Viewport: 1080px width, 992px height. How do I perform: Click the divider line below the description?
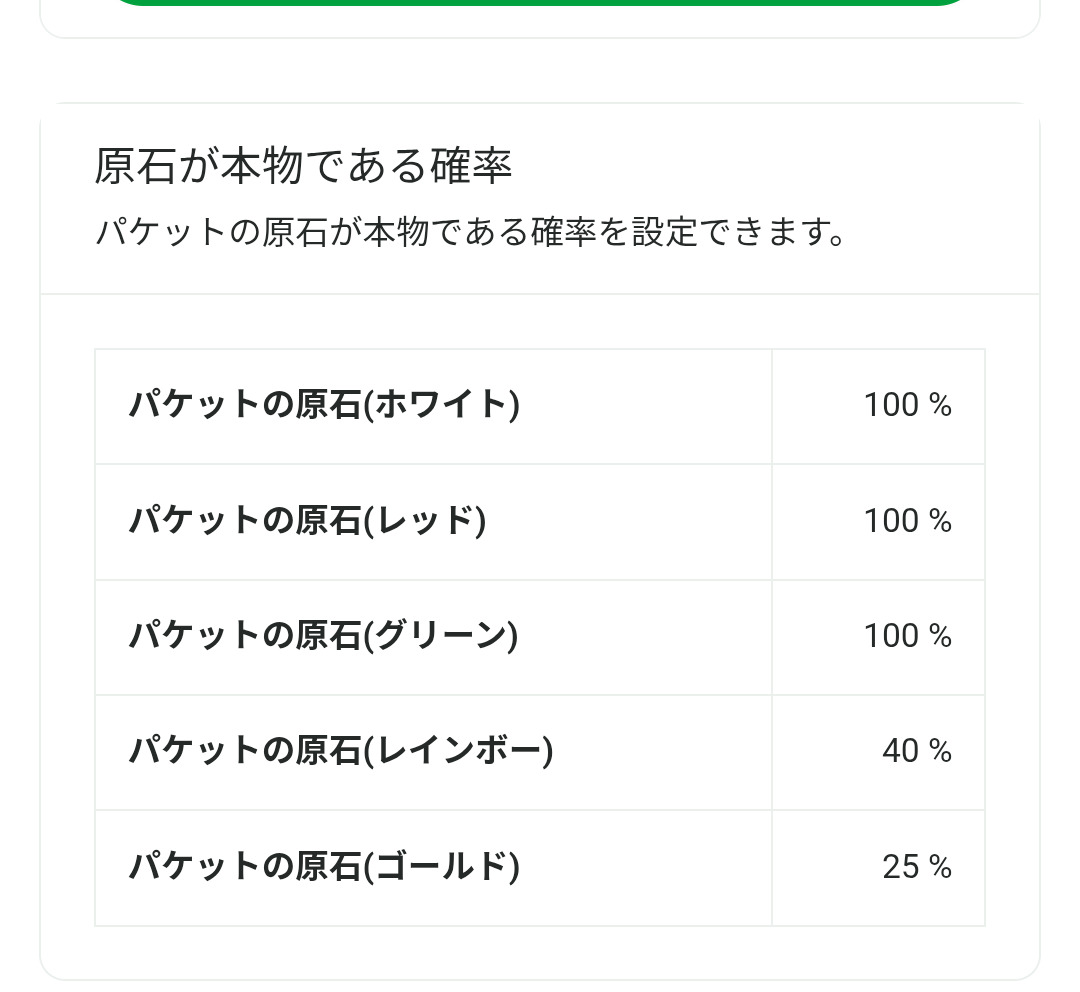(x=540, y=294)
